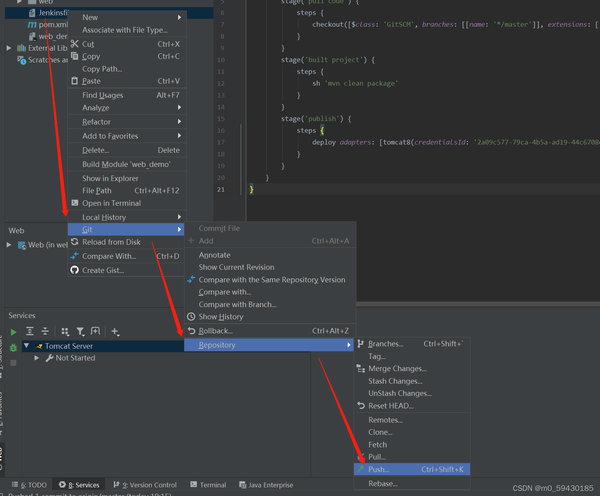600x496 pixels.
Task: Click the Collapse All icon in Services toolbar
Action: 45,331
